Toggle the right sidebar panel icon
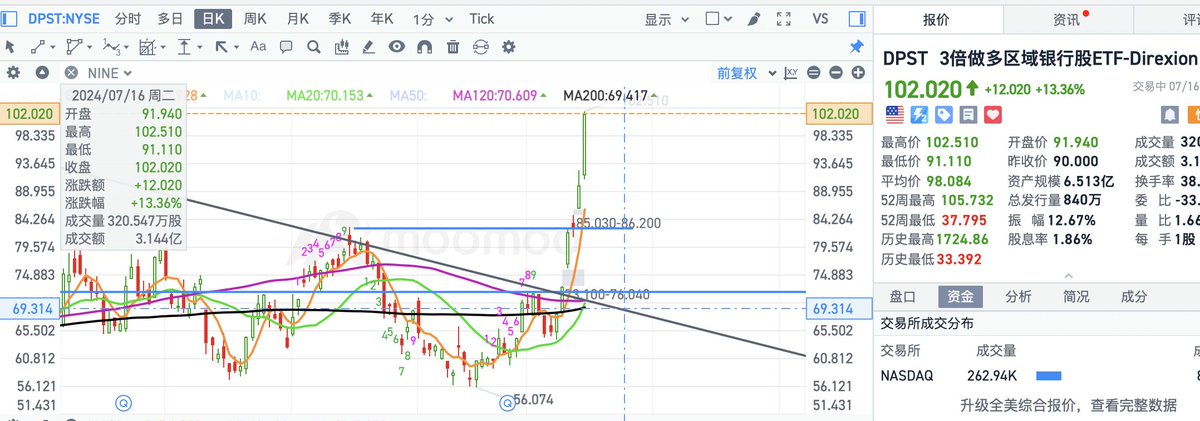 (857, 18)
